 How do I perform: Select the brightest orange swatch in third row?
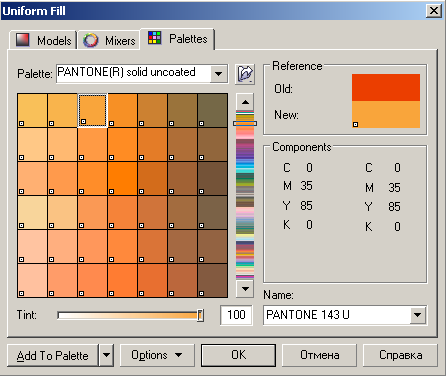[123, 178]
